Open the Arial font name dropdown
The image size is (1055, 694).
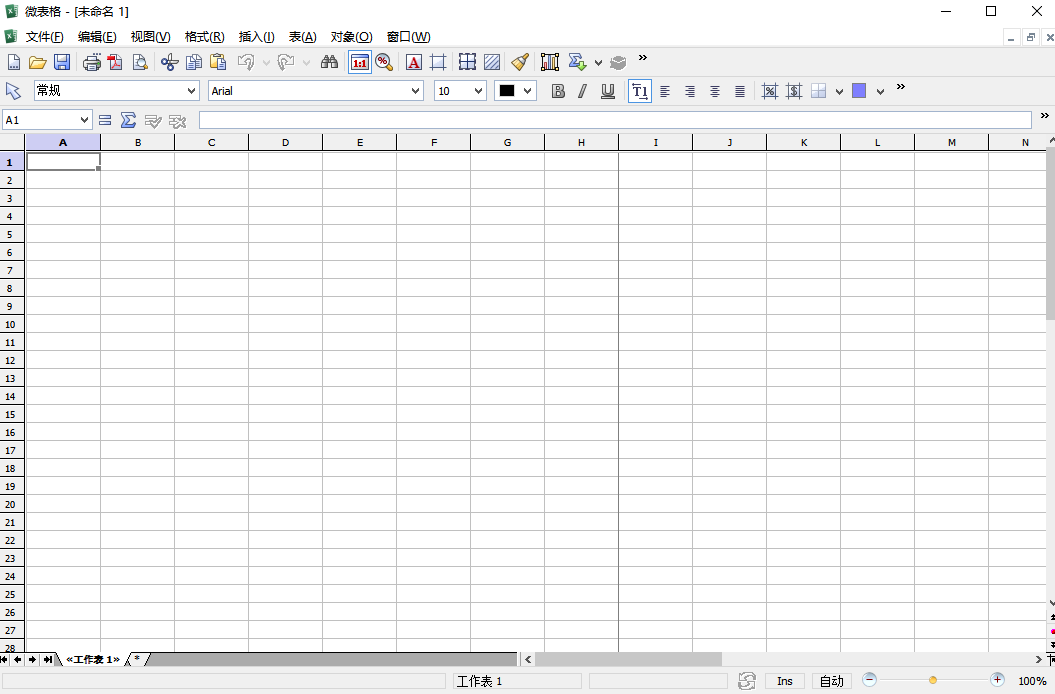coord(315,91)
